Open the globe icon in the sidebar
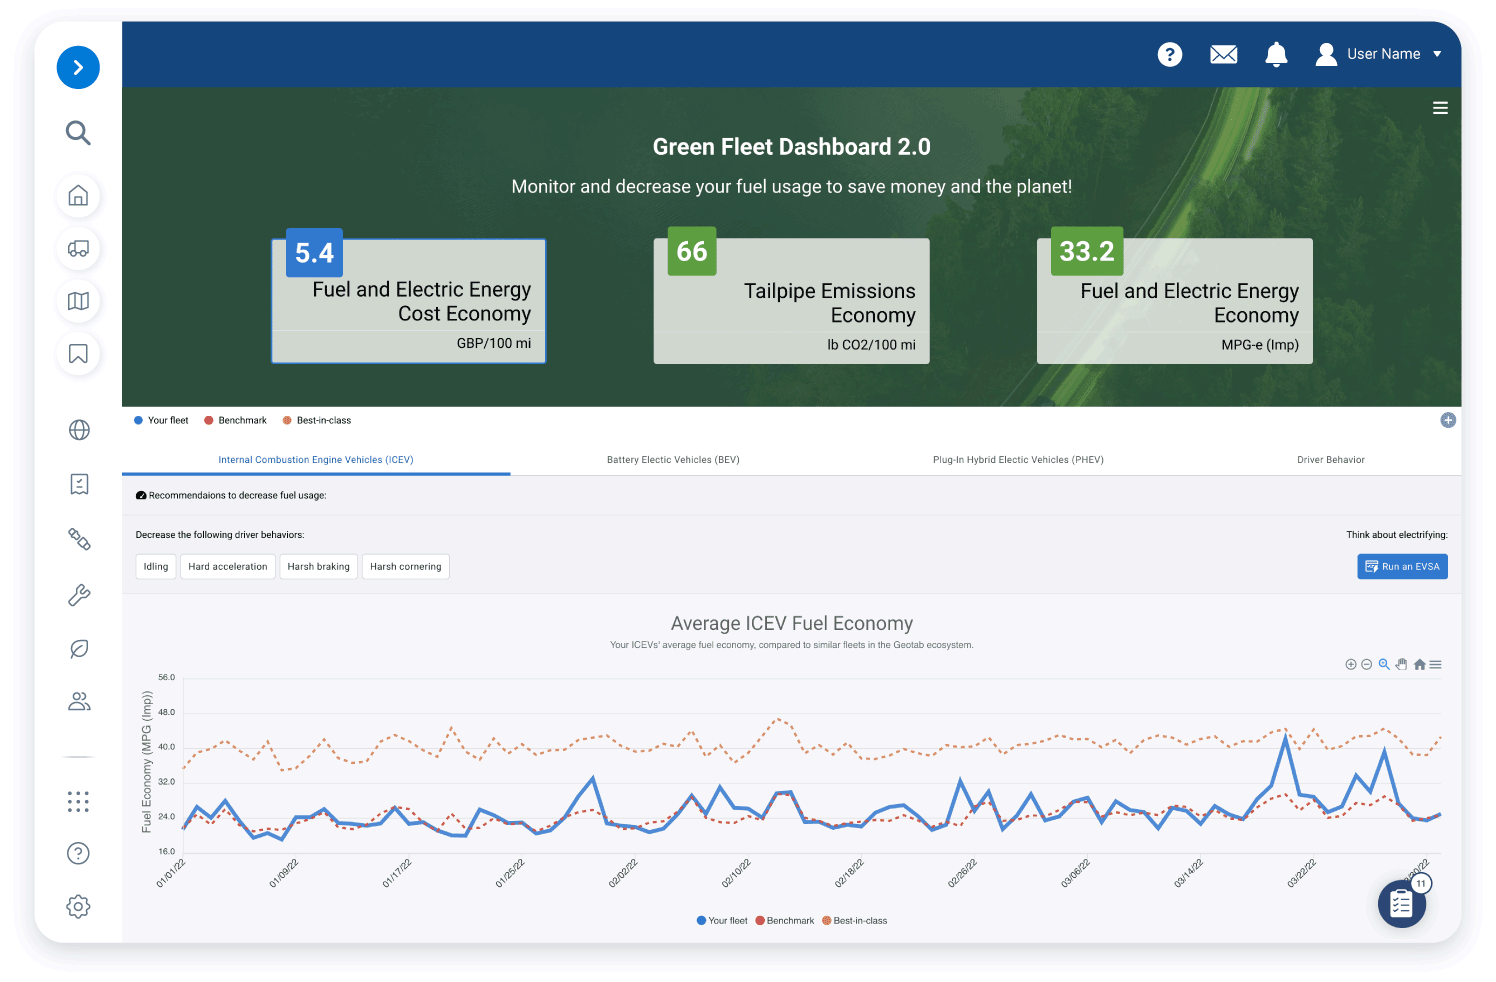The height and width of the screenshot is (982, 1496). 79,430
